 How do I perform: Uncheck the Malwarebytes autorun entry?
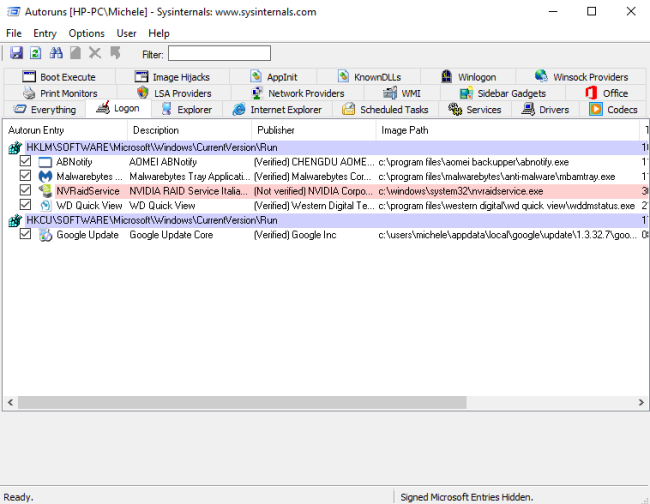click(25, 175)
